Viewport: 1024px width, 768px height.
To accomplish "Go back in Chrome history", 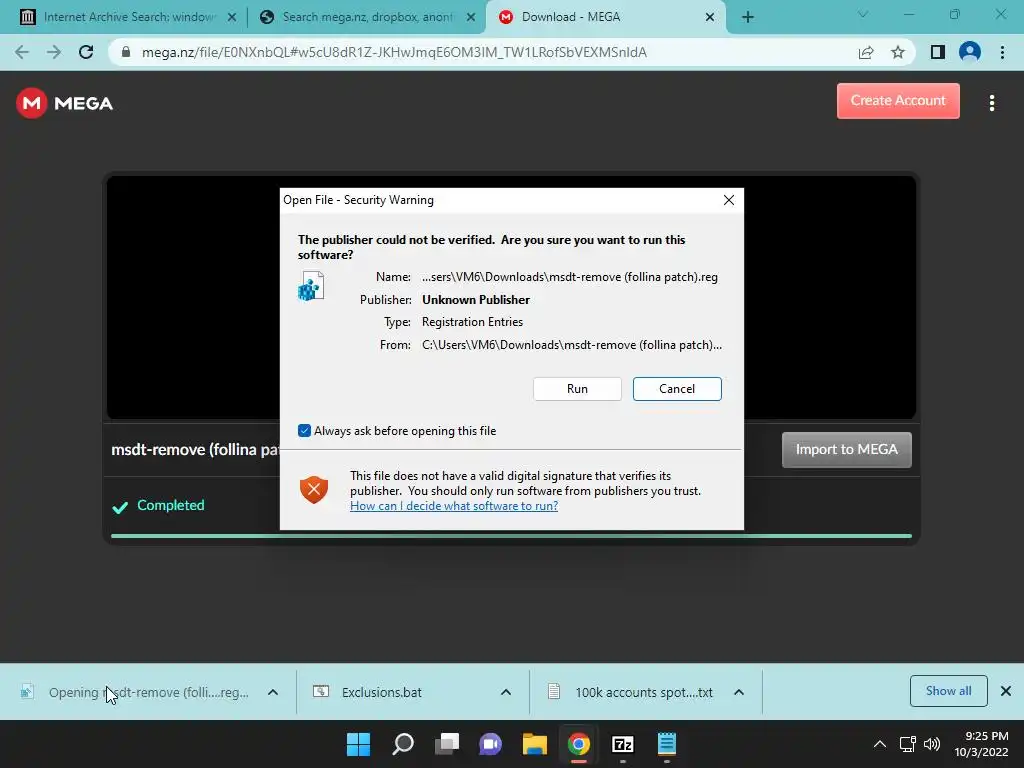I will pyautogui.click(x=22, y=52).
